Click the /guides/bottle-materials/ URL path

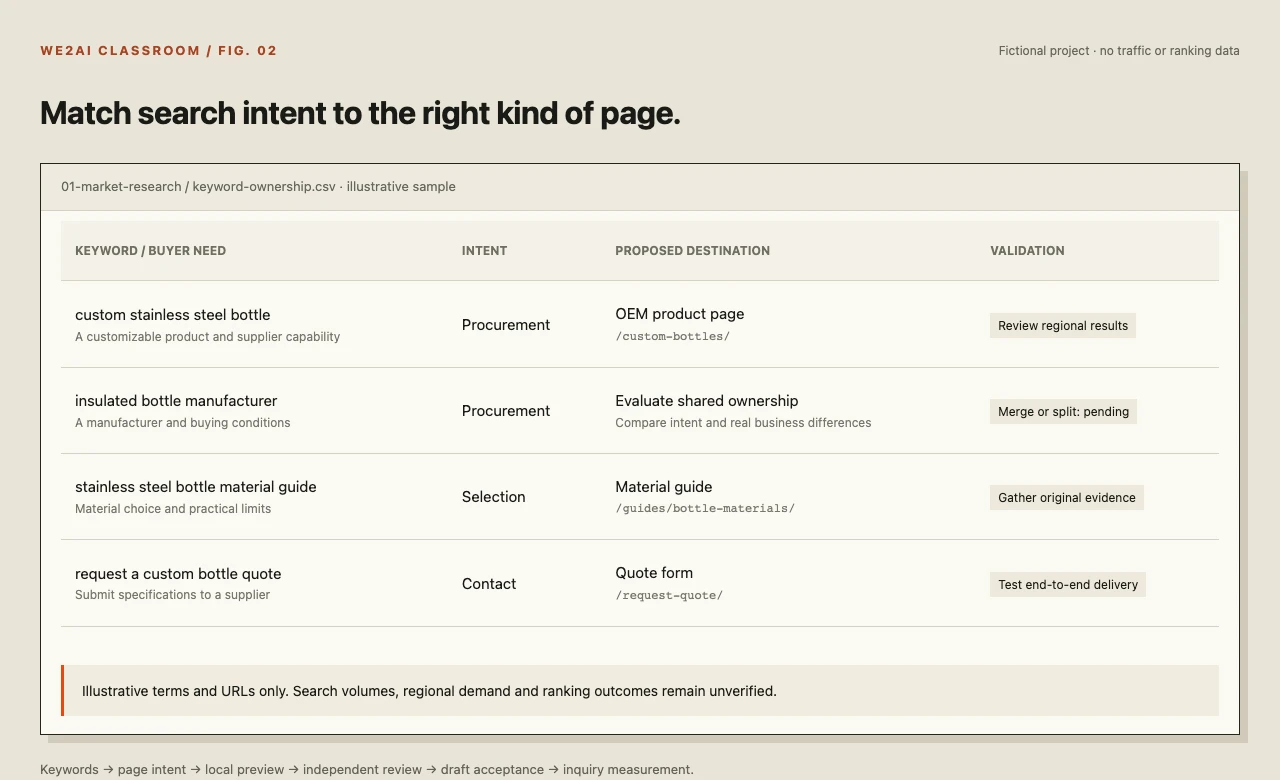[705, 508]
